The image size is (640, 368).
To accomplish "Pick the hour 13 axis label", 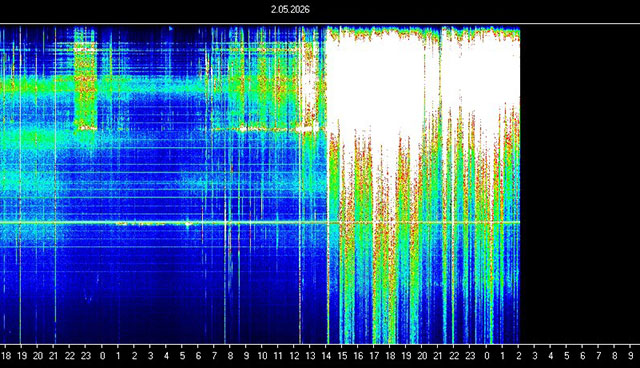I will (x=310, y=356).
